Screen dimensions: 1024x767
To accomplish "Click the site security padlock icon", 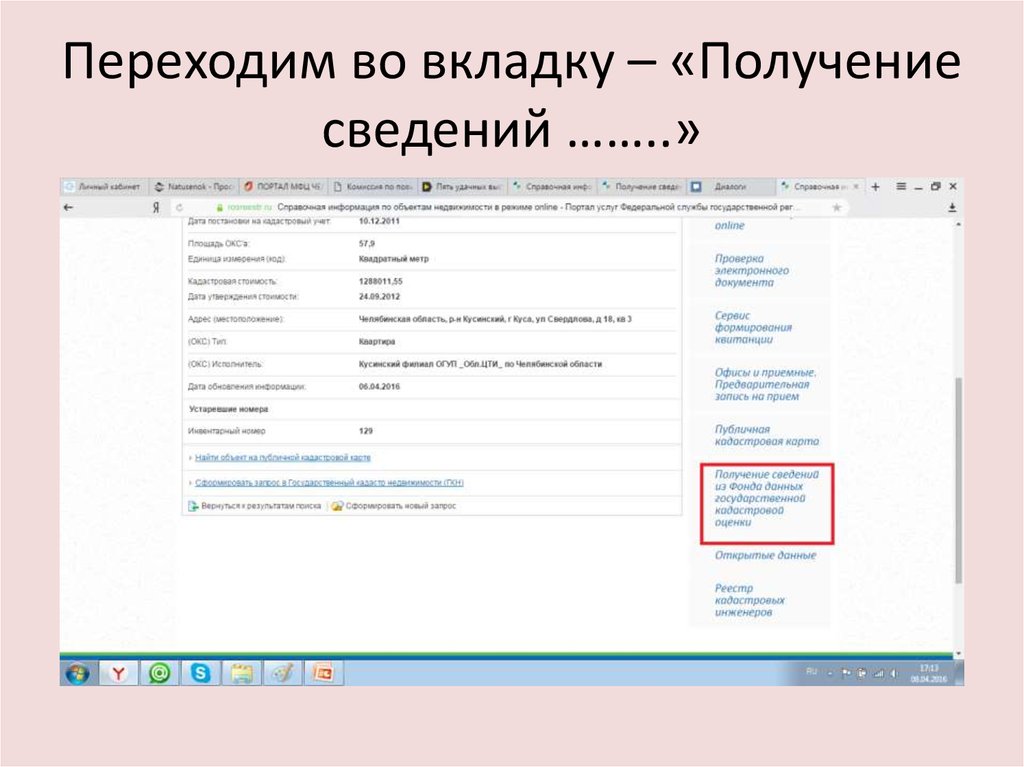I will pos(220,207).
